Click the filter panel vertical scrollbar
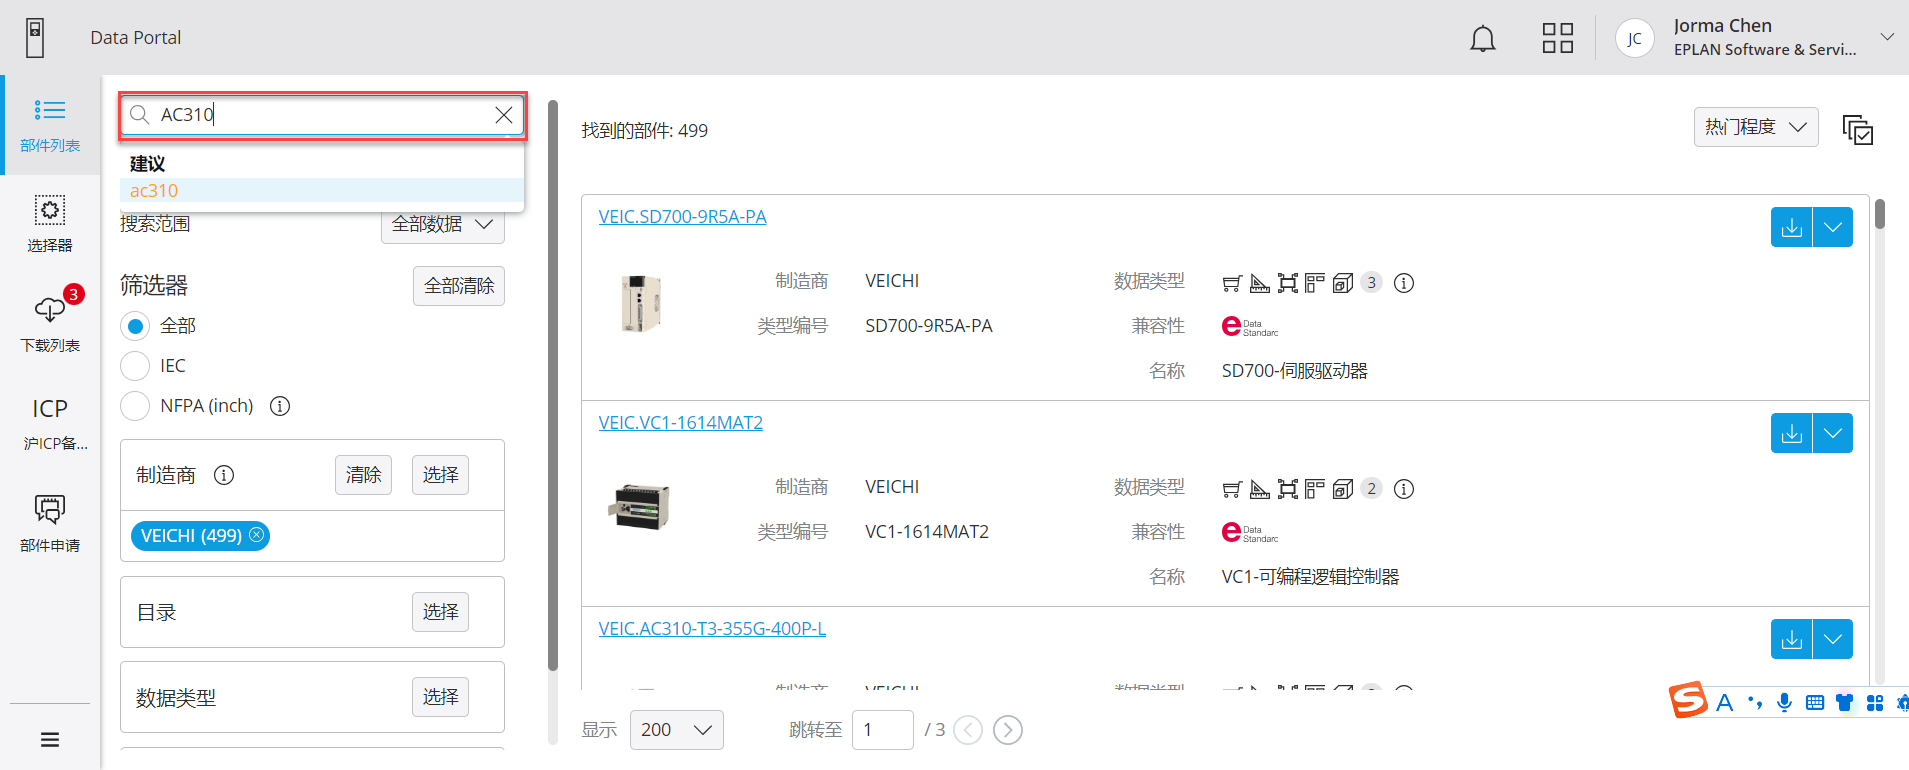The height and width of the screenshot is (770, 1909). (553, 385)
